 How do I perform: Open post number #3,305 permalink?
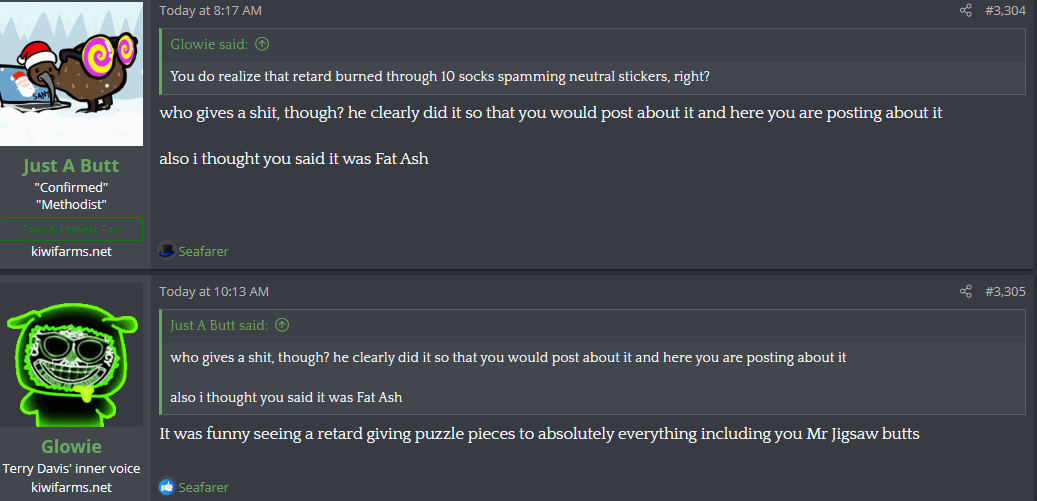pyautogui.click(x=1006, y=292)
